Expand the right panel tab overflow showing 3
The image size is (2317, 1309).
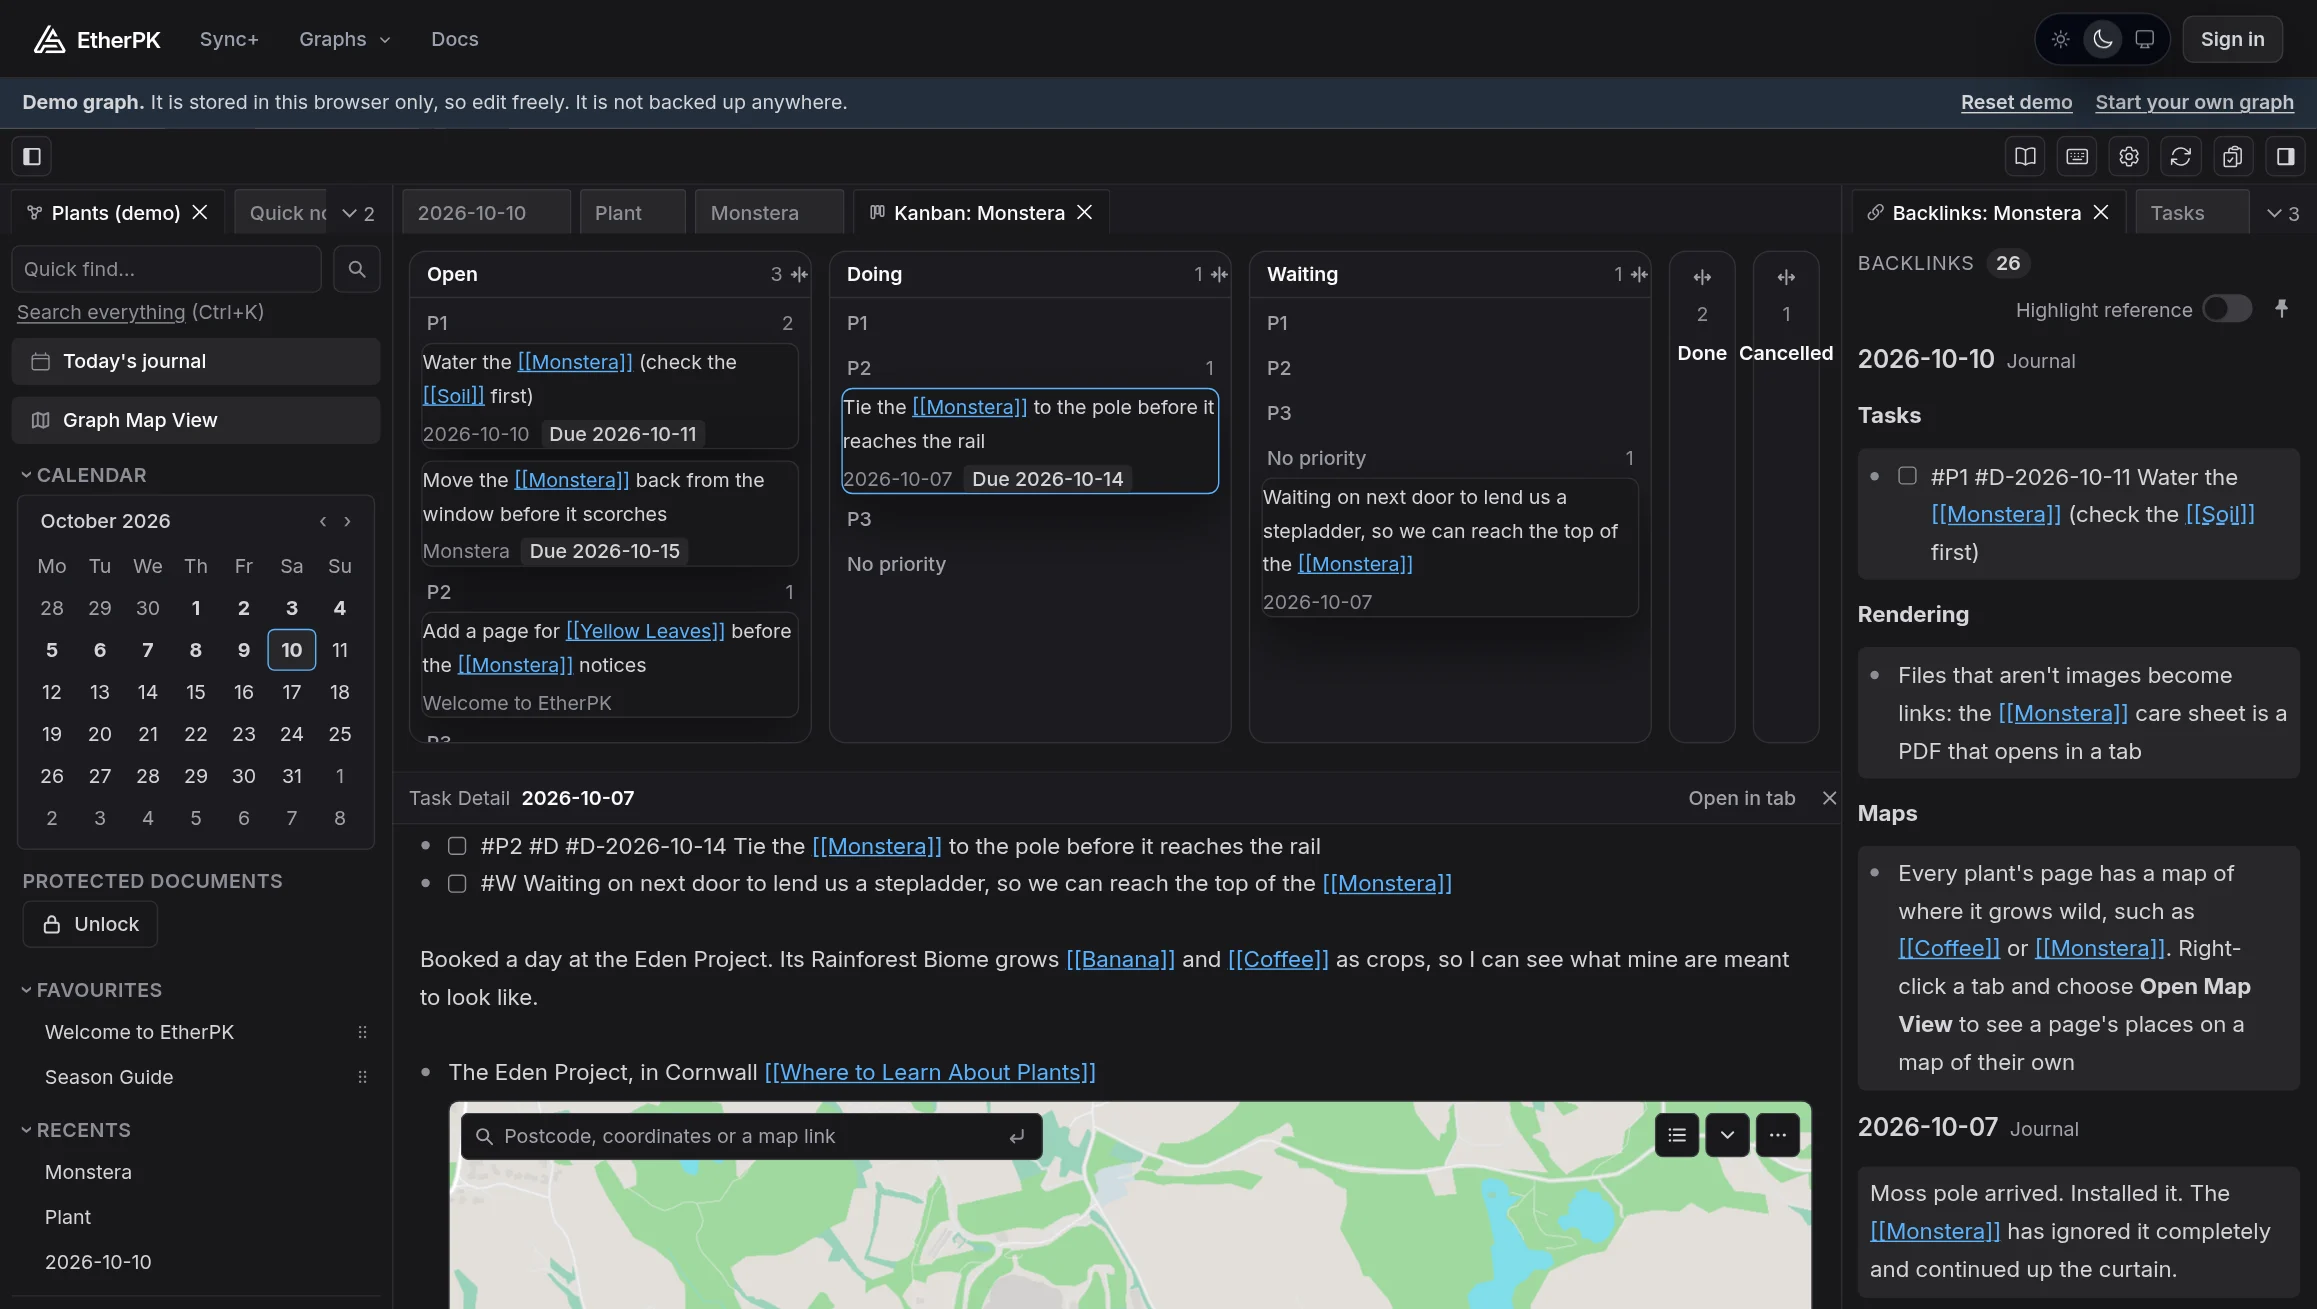(x=2283, y=213)
